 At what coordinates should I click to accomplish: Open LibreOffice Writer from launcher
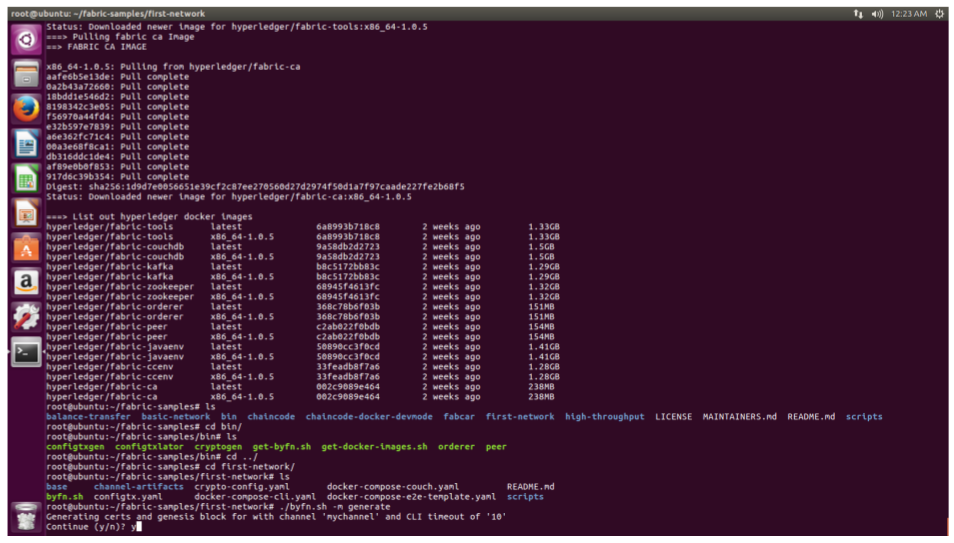pos(26,144)
